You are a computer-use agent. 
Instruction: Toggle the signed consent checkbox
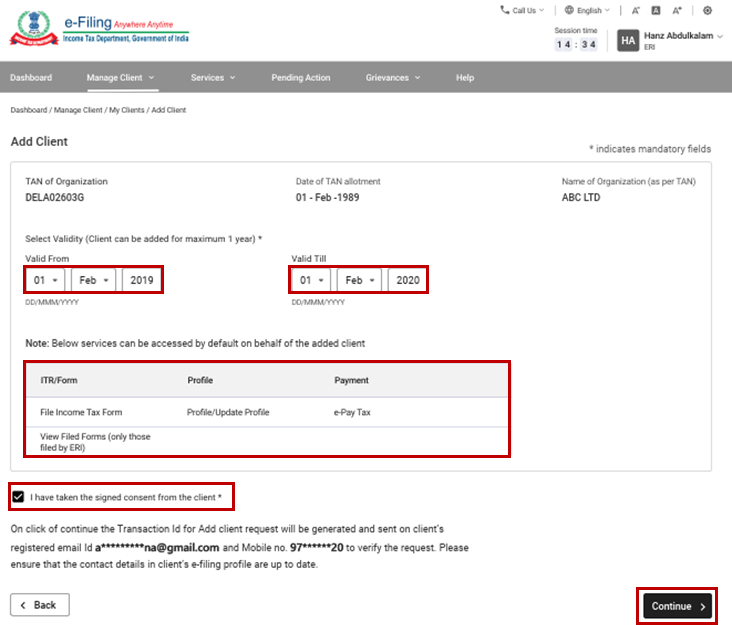18,496
